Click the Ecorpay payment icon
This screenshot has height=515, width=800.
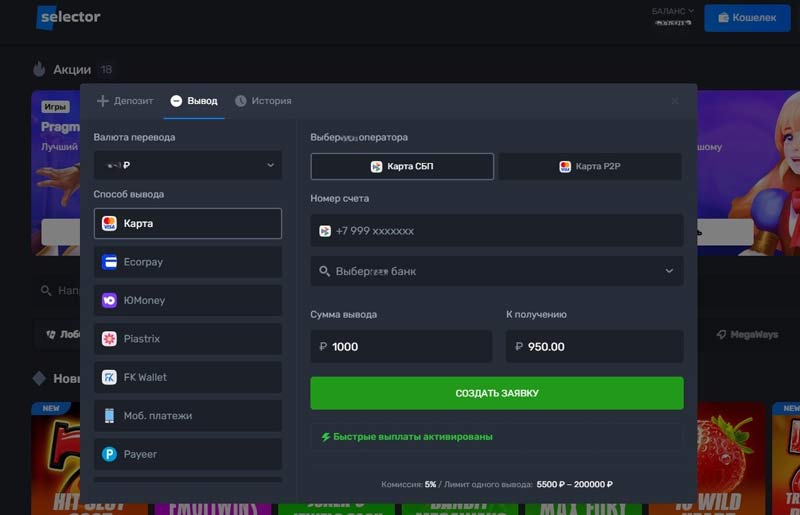tap(109, 262)
